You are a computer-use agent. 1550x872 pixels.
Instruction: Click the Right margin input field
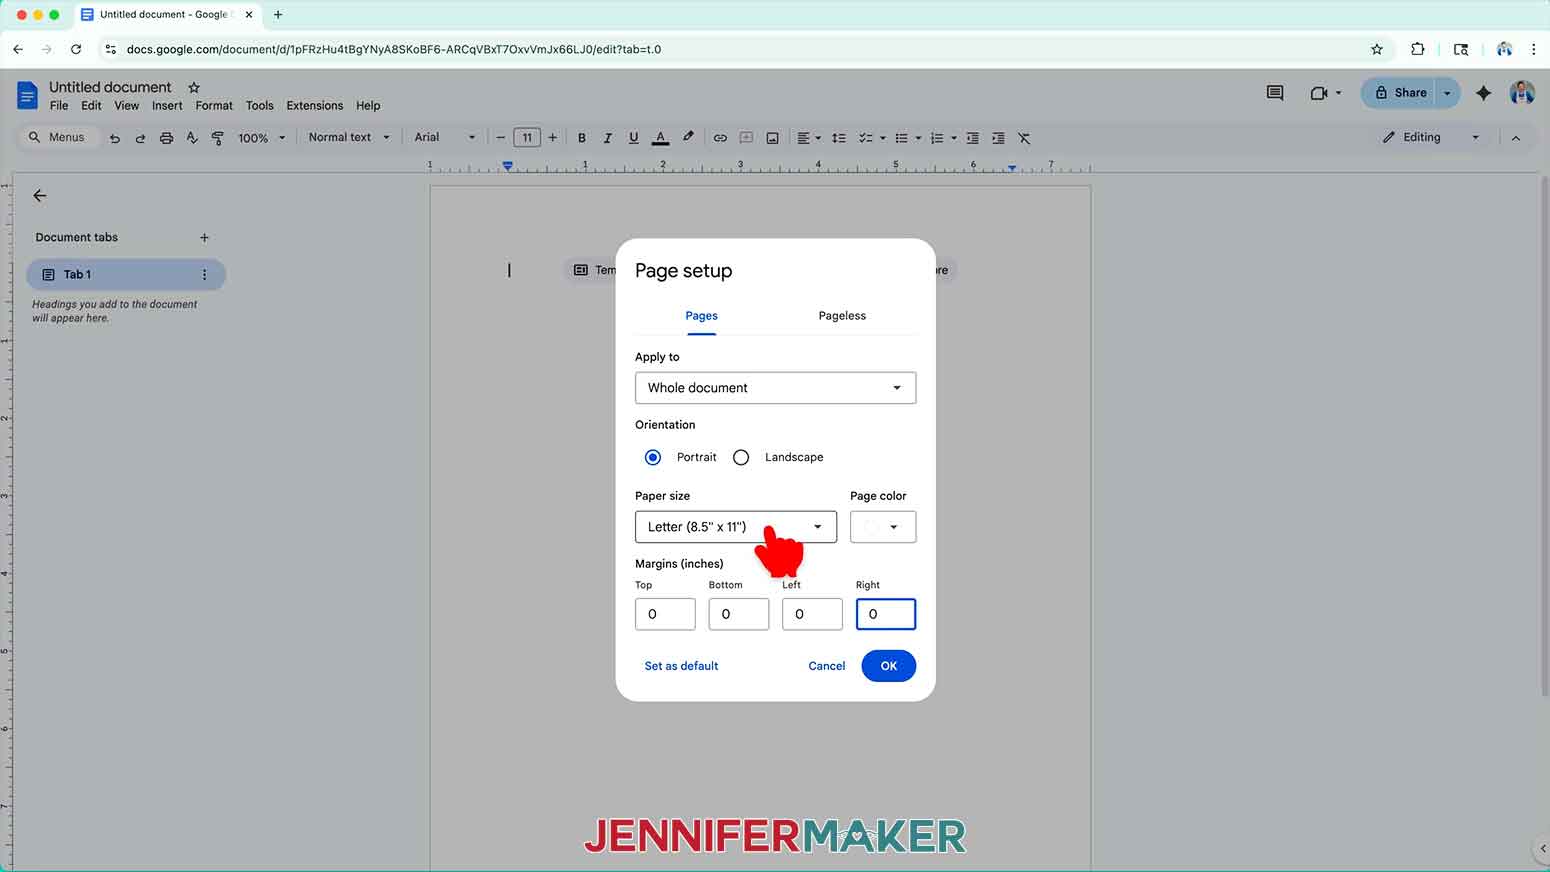886,614
